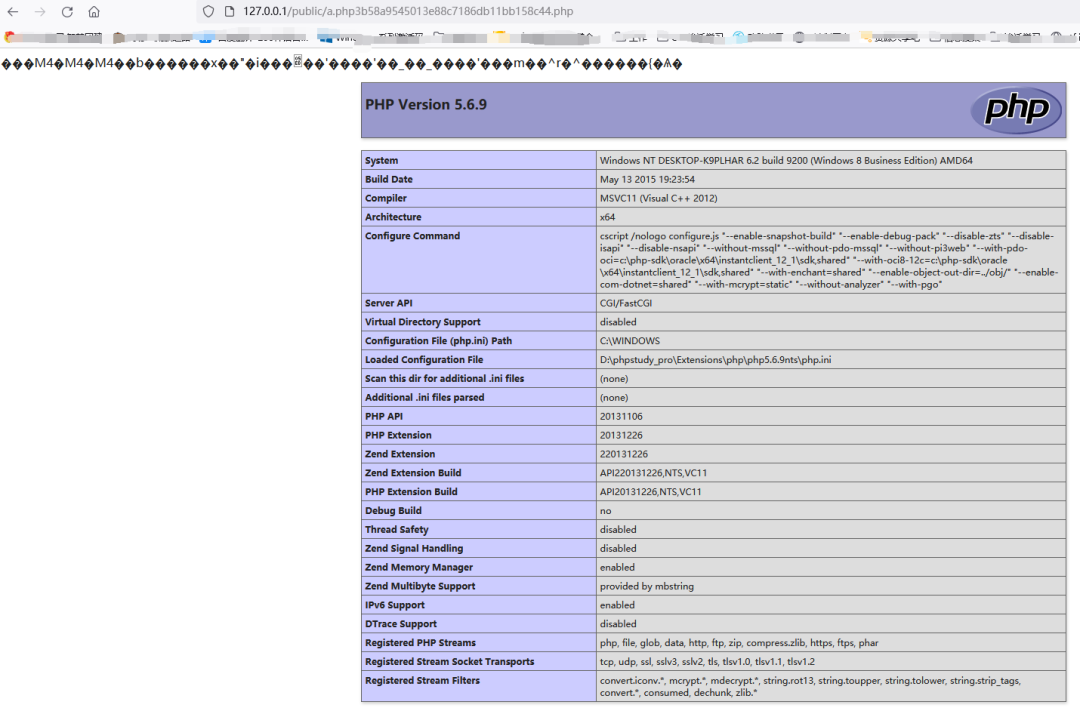The width and height of the screenshot is (1080, 711).
Task: Click the cscript configure.js command text
Action: pyautogui.click(x=829, y=260)
